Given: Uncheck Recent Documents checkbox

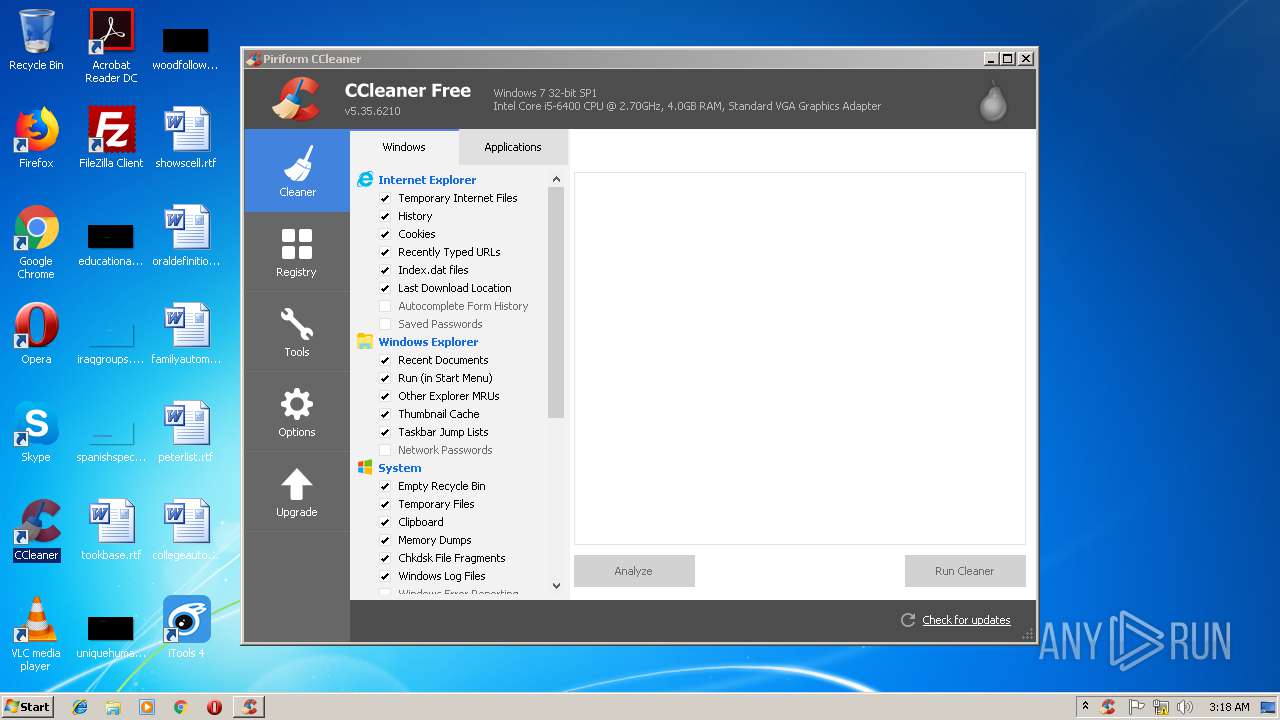Looking at the screenshot, I should [x=385, y=360].
